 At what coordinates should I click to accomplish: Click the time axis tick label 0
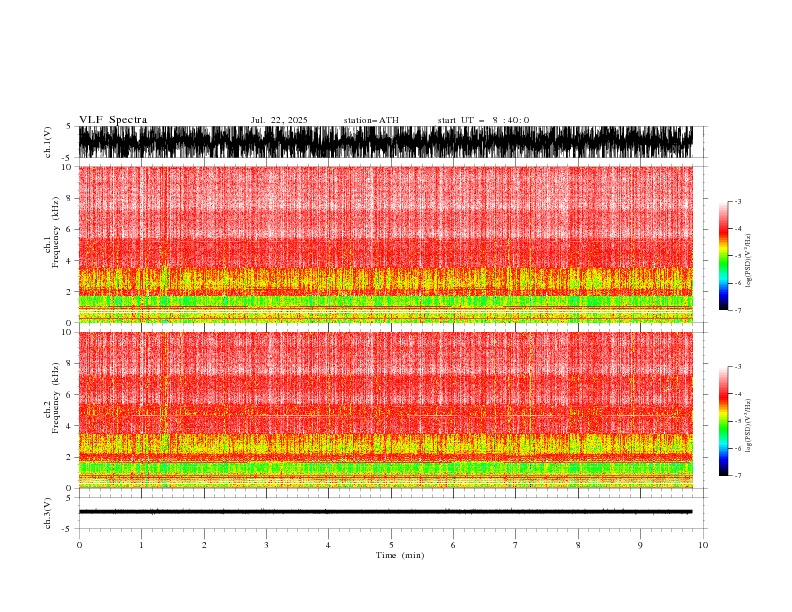coord(79,545)
